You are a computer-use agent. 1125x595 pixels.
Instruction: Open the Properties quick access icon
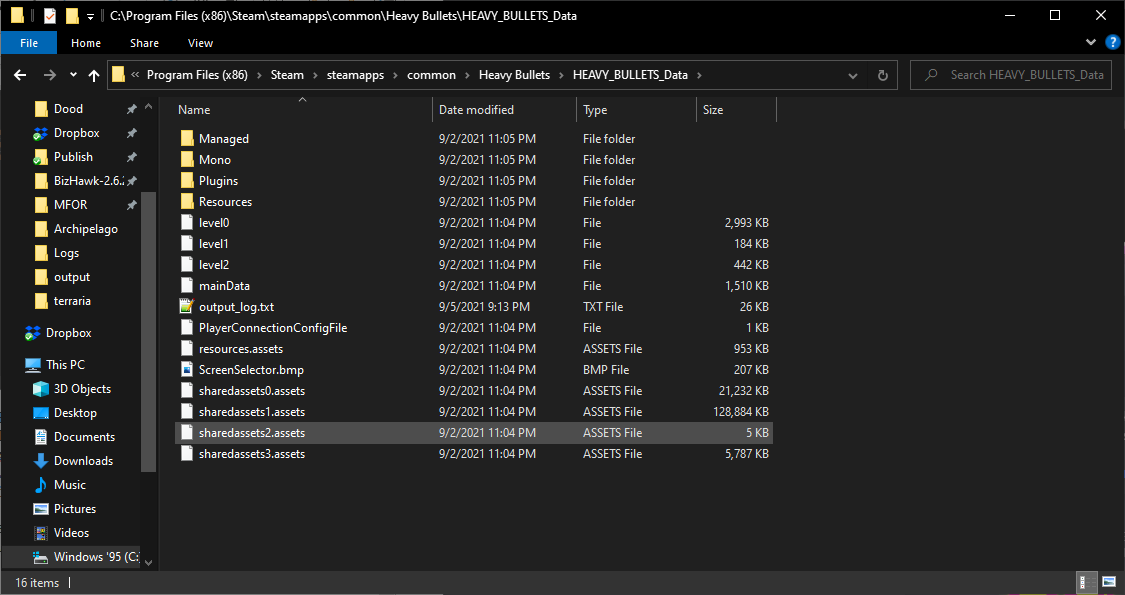(49, 15)
